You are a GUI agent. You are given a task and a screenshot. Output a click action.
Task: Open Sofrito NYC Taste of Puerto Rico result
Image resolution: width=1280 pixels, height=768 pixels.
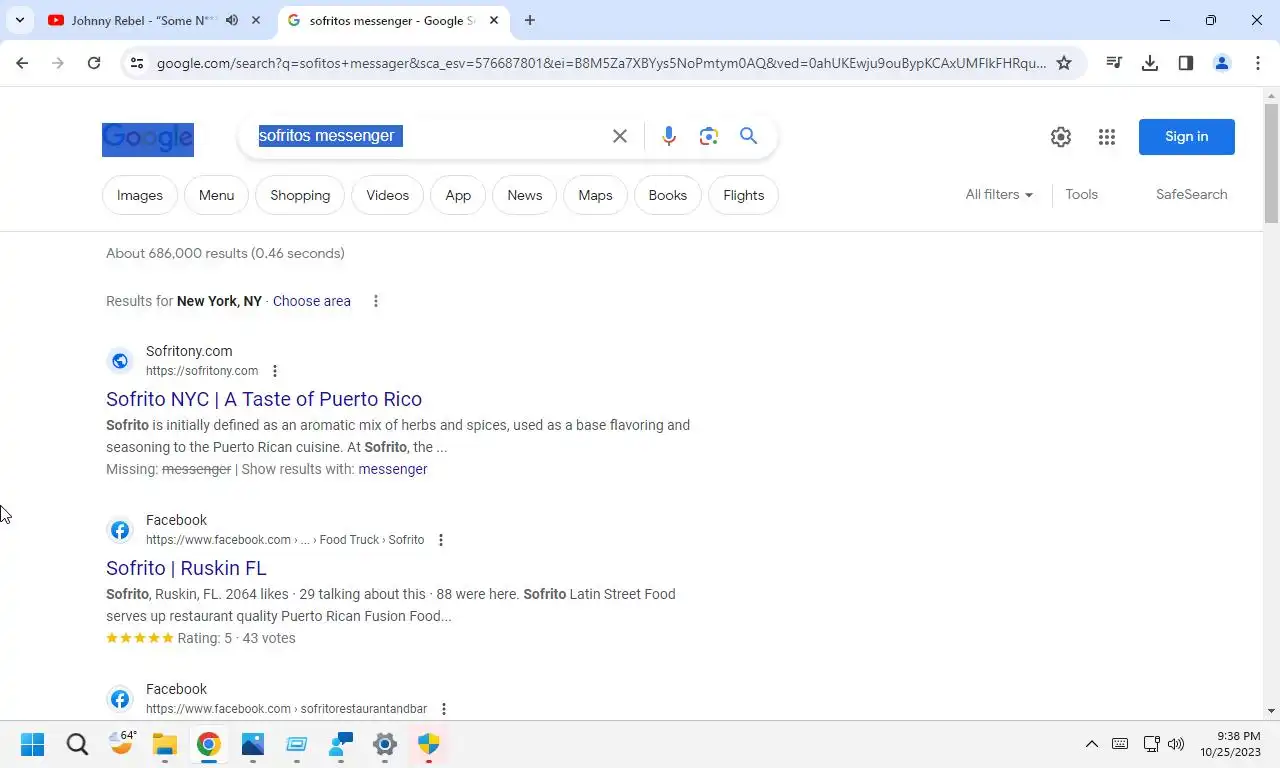coord(264,399)
